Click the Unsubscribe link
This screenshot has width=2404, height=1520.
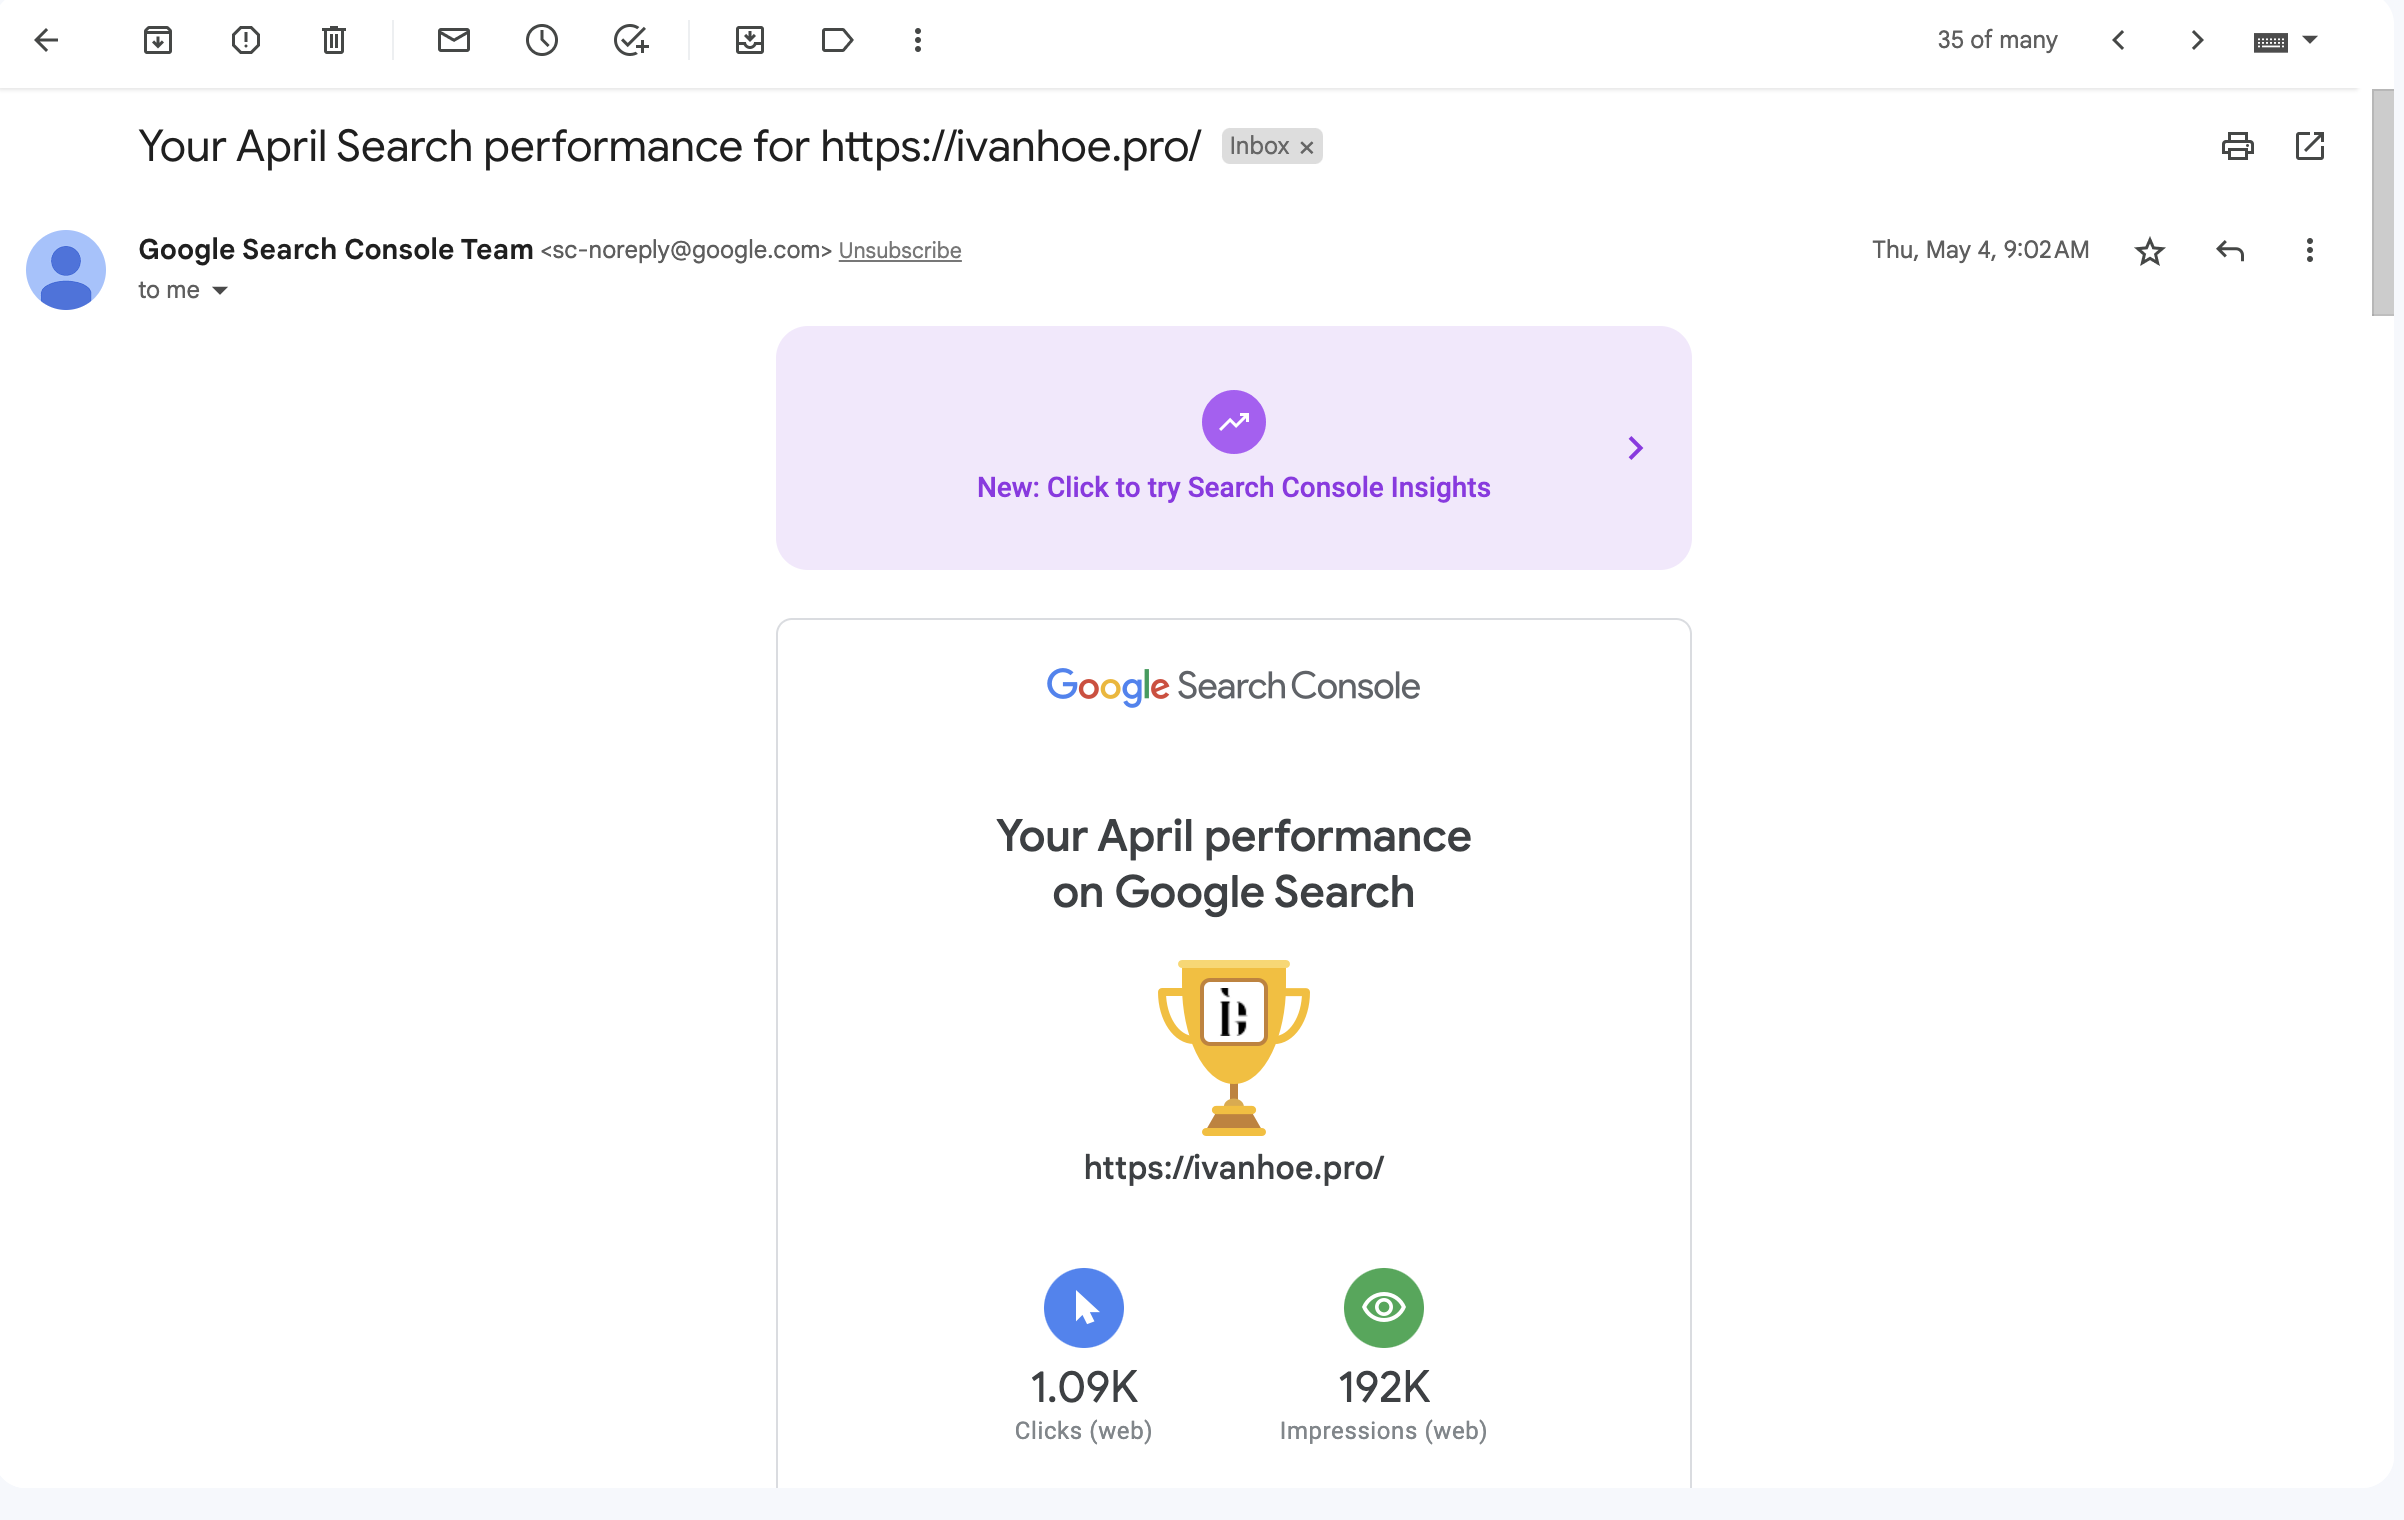click(899, 251)
